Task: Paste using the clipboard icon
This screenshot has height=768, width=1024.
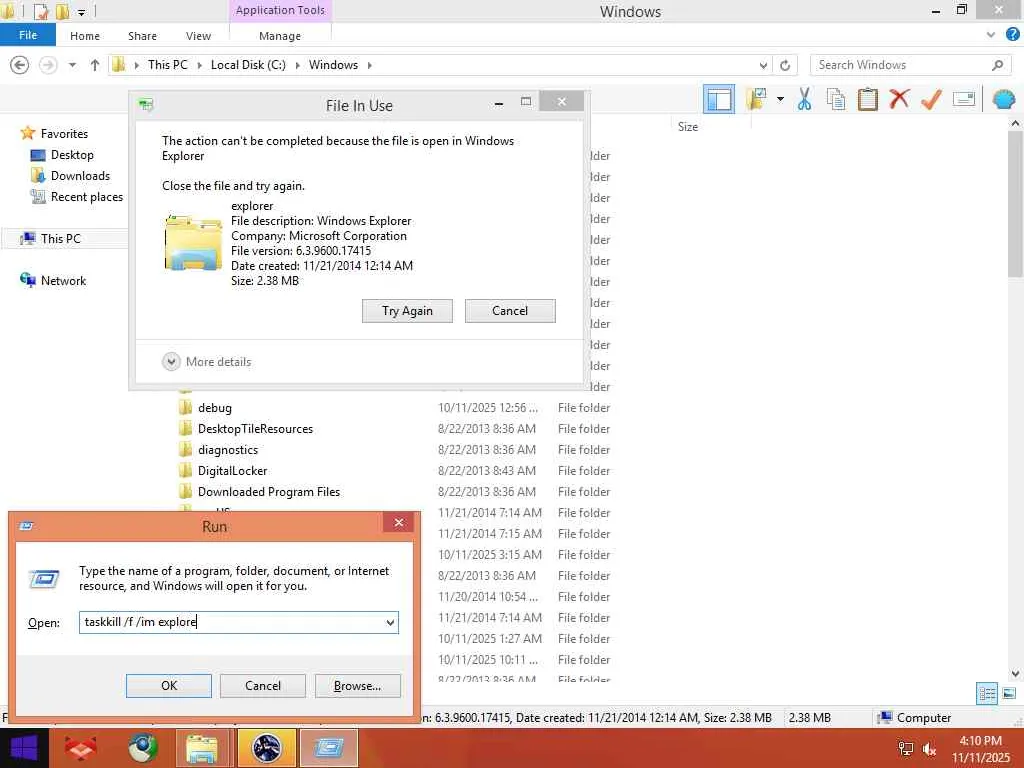Action: (867, 99)
